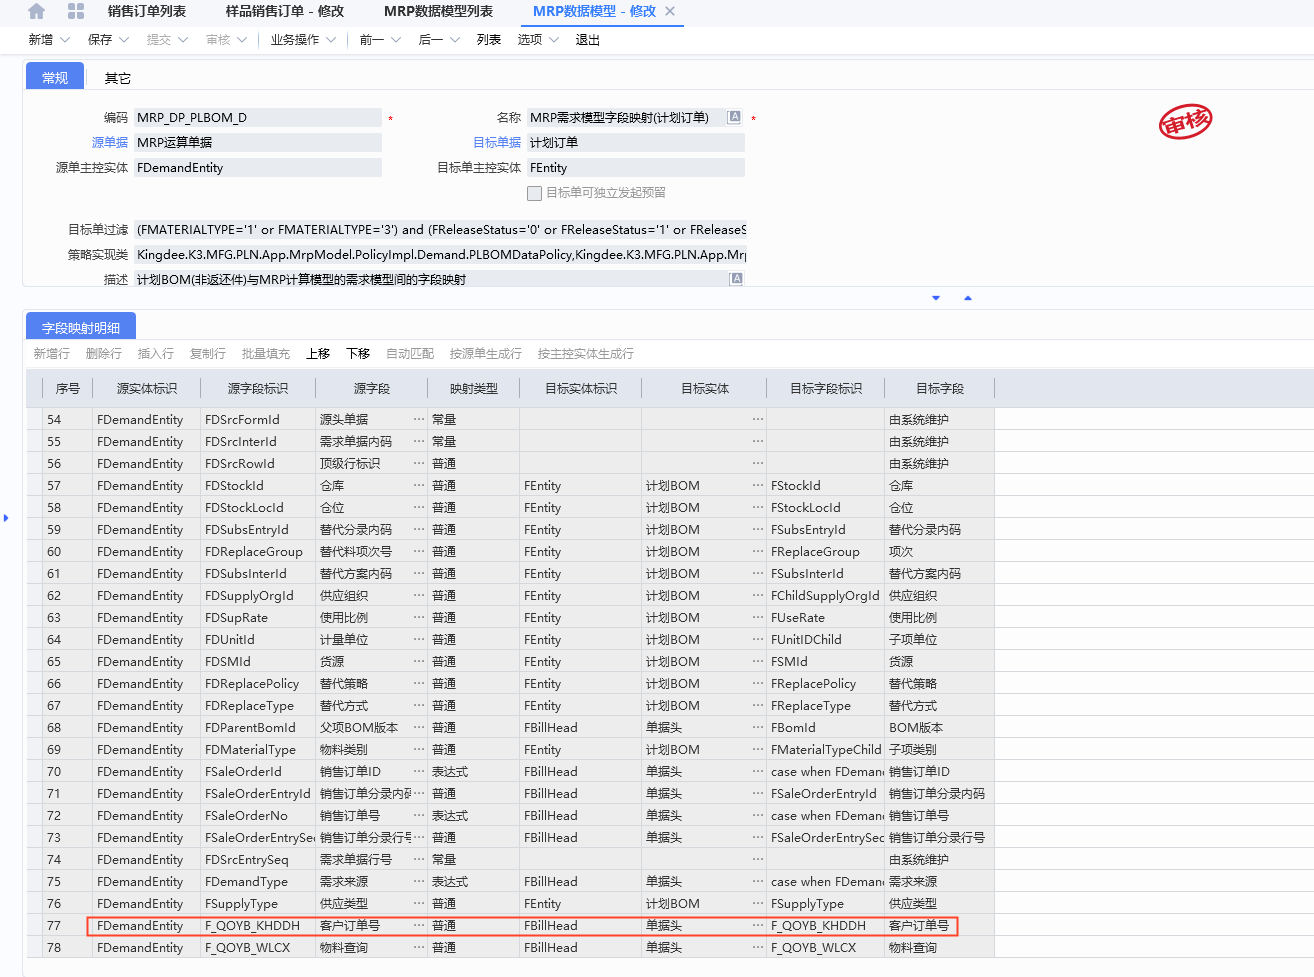This screenshot has height=977, width=1314.
Task: Toggle 目标单可独立发起预留 checkbox
Action: (534, 193)
